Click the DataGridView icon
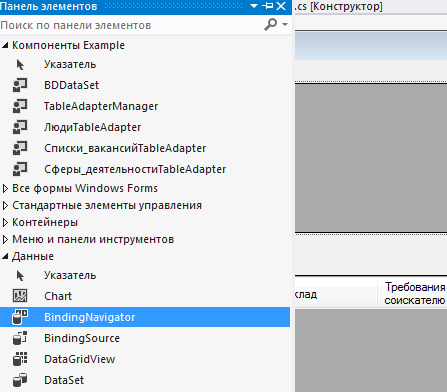This screenshot has height=392, width=447. (x=20, y=359)
